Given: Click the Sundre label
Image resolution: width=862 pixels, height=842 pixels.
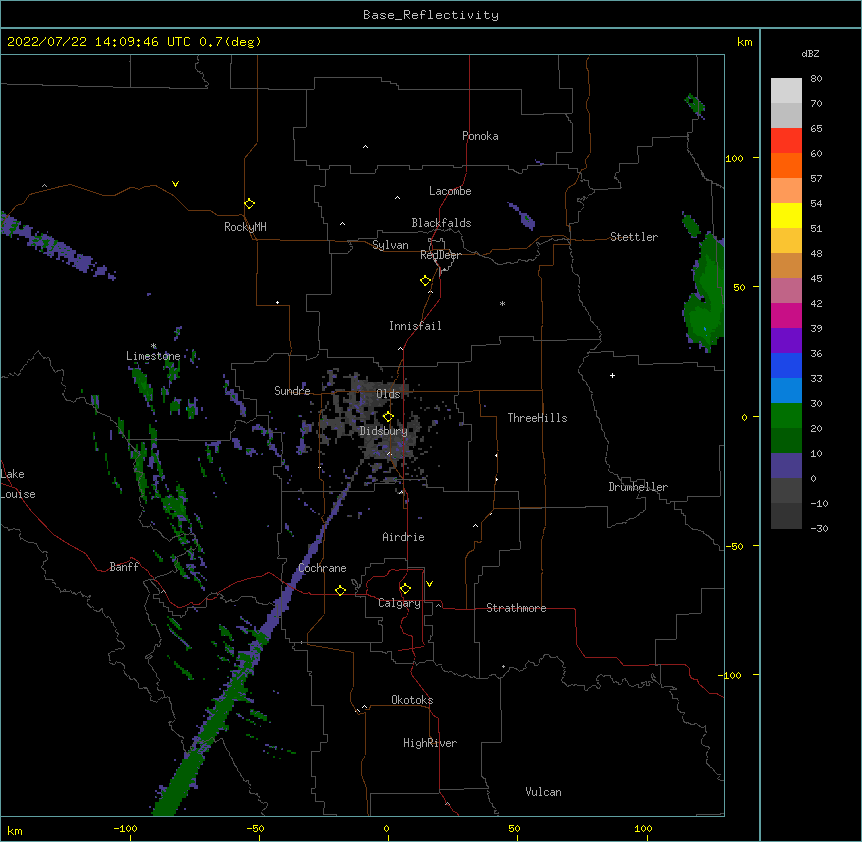Looking at the screenshot, I should (292, 391).
